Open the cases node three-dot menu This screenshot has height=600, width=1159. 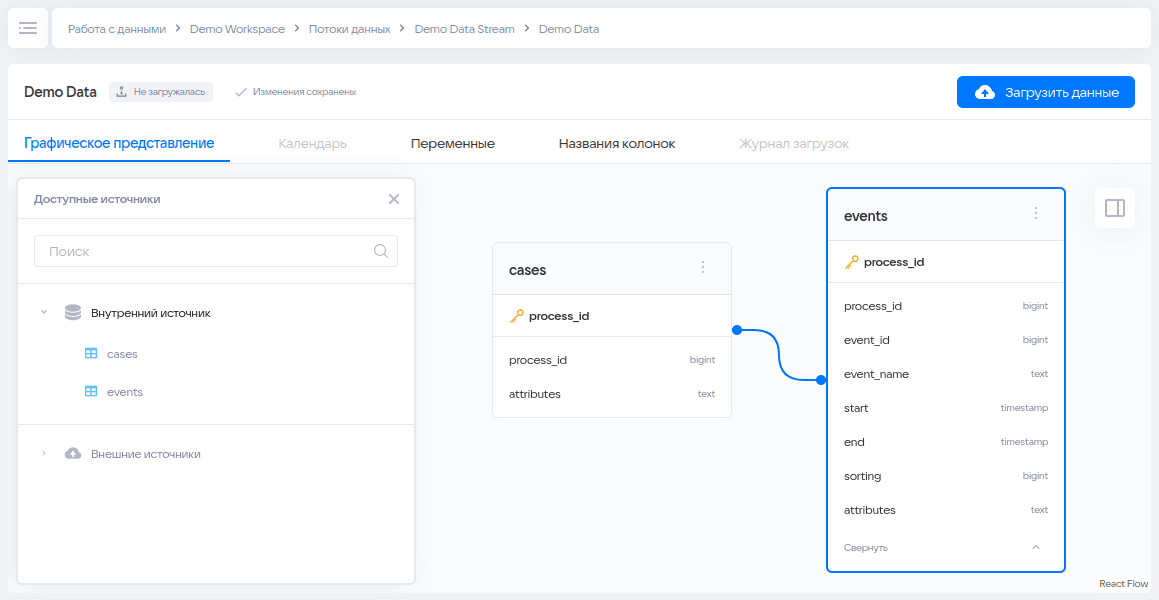703,267
